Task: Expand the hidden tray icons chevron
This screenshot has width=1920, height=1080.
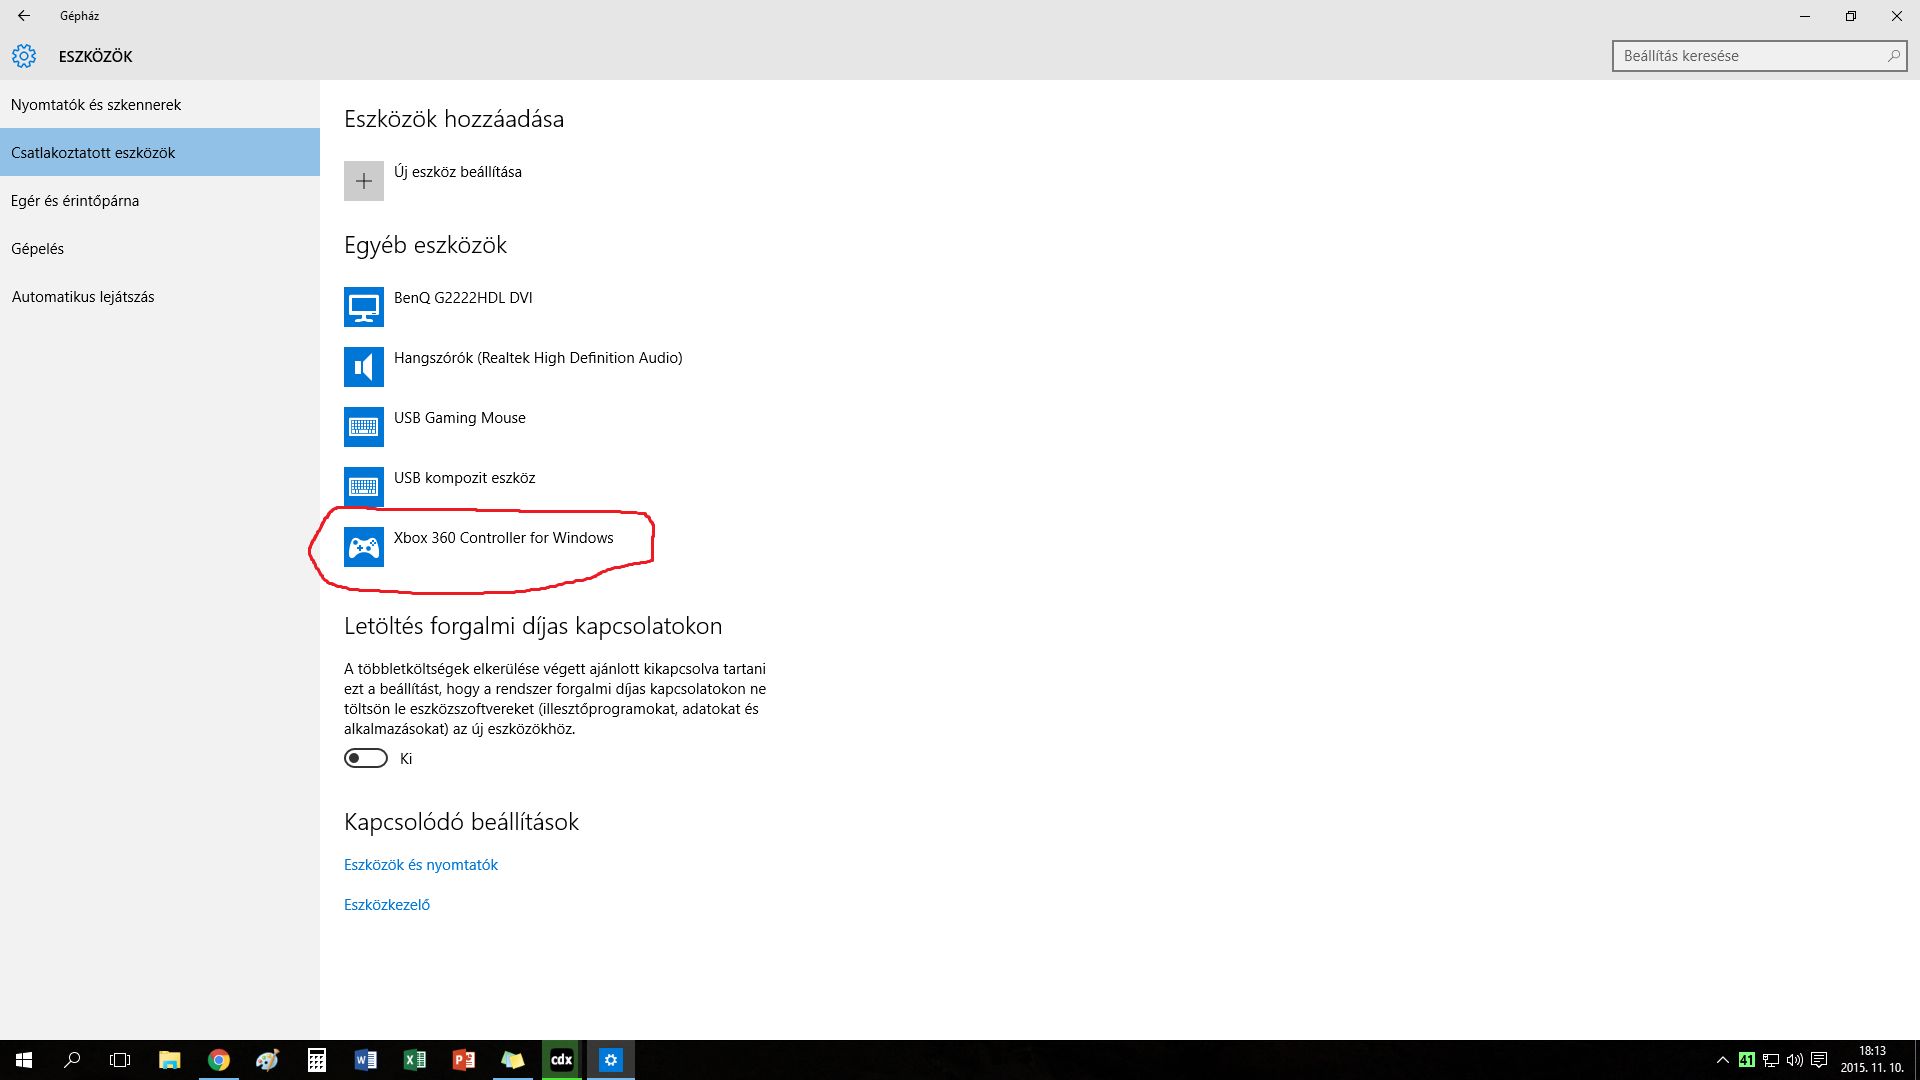Action: pyautogui.click(x=1722, y=1060)
